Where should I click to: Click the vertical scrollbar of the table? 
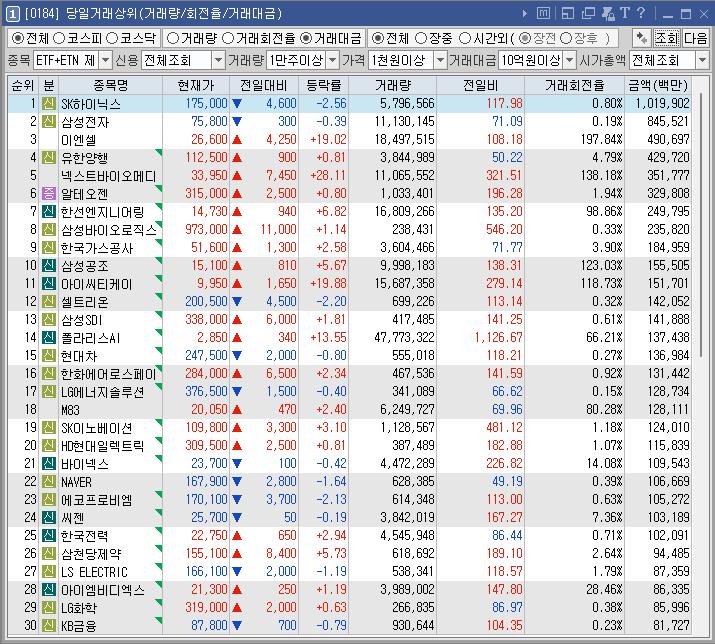701,223
